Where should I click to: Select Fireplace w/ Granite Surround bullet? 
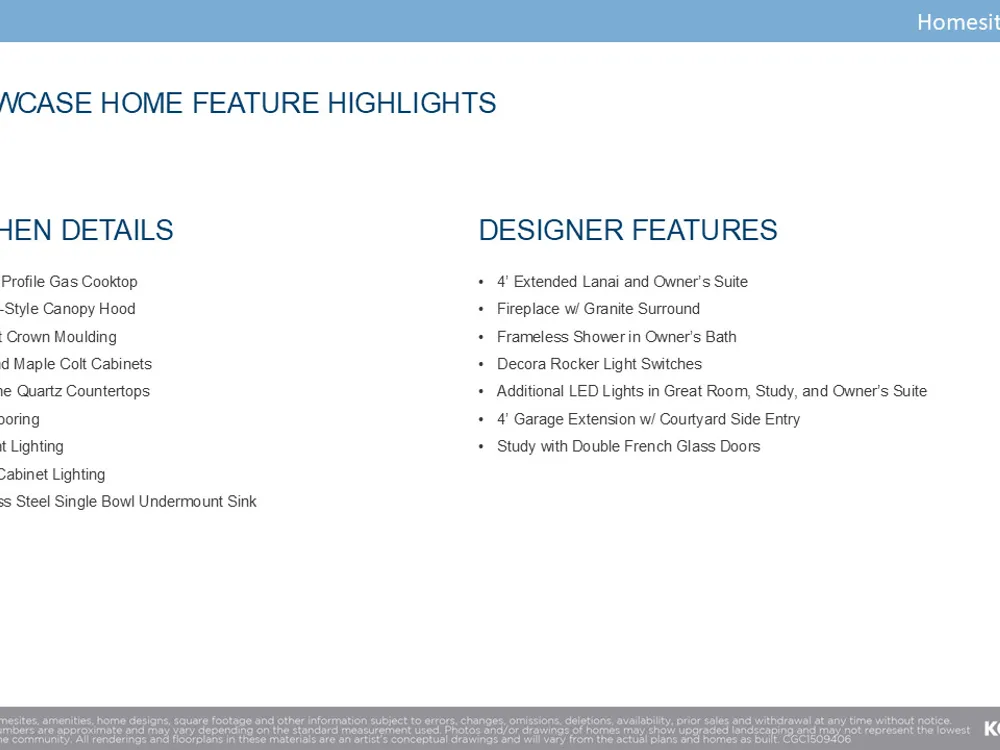tap(598, 309)
